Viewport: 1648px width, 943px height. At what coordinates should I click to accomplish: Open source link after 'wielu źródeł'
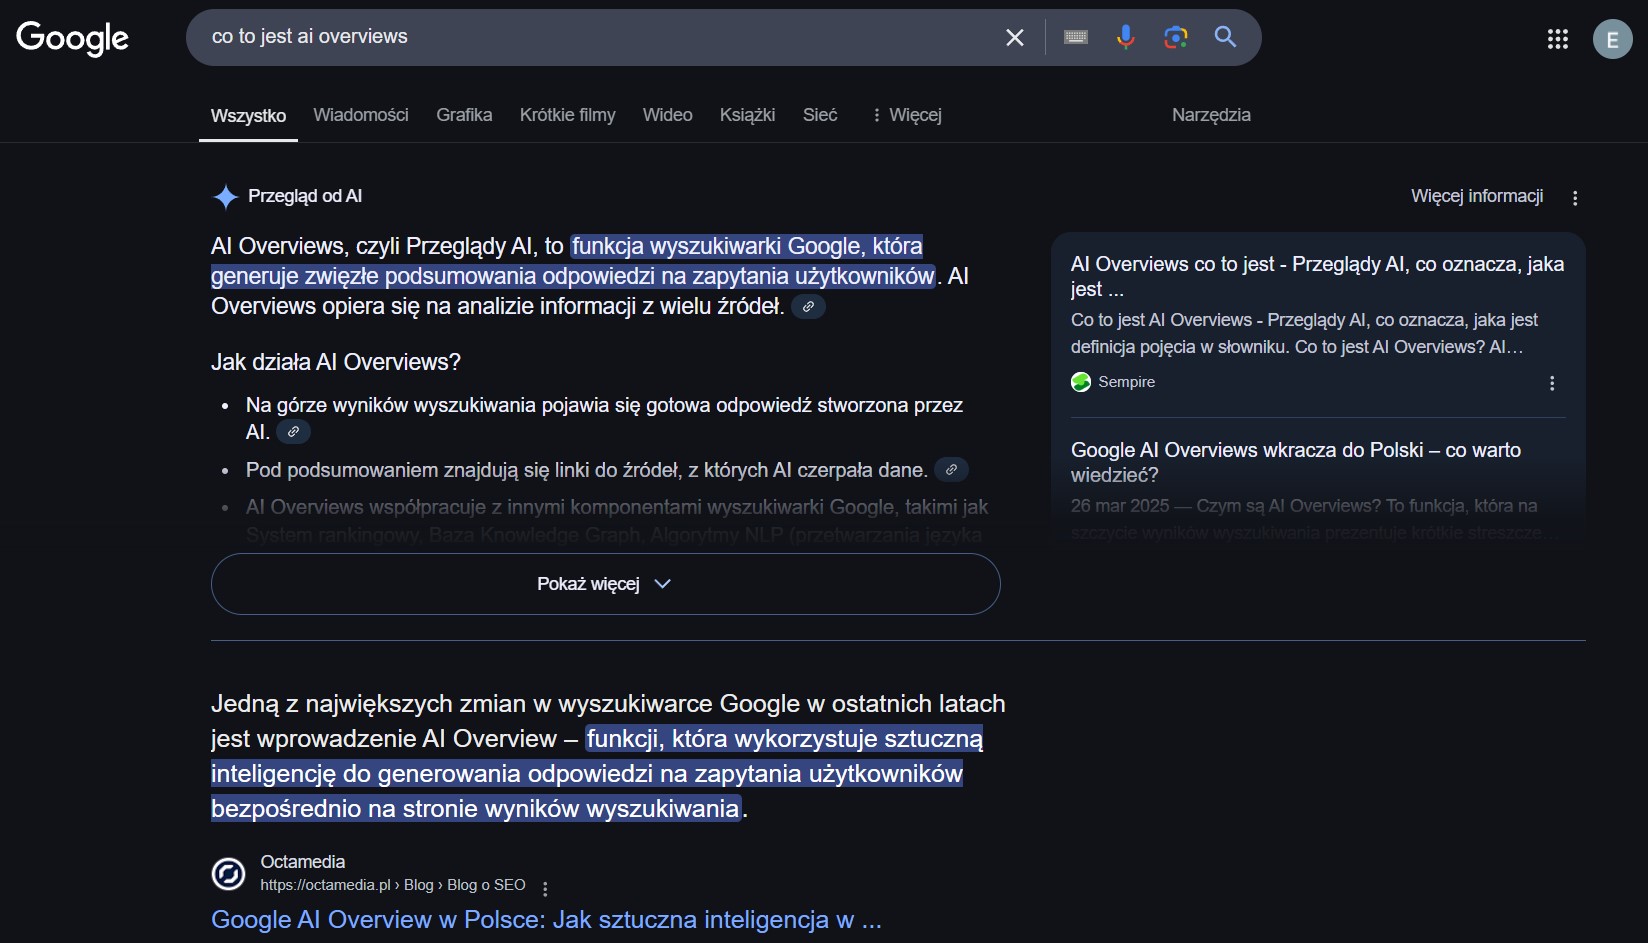(x=808, y=306)
